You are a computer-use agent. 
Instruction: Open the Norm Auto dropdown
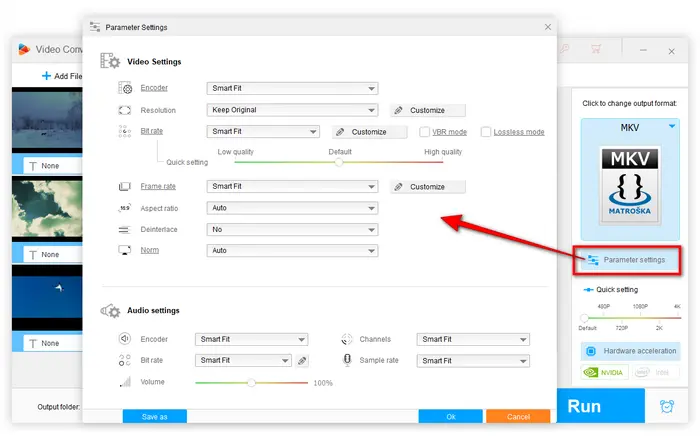[x=292, y=251]
